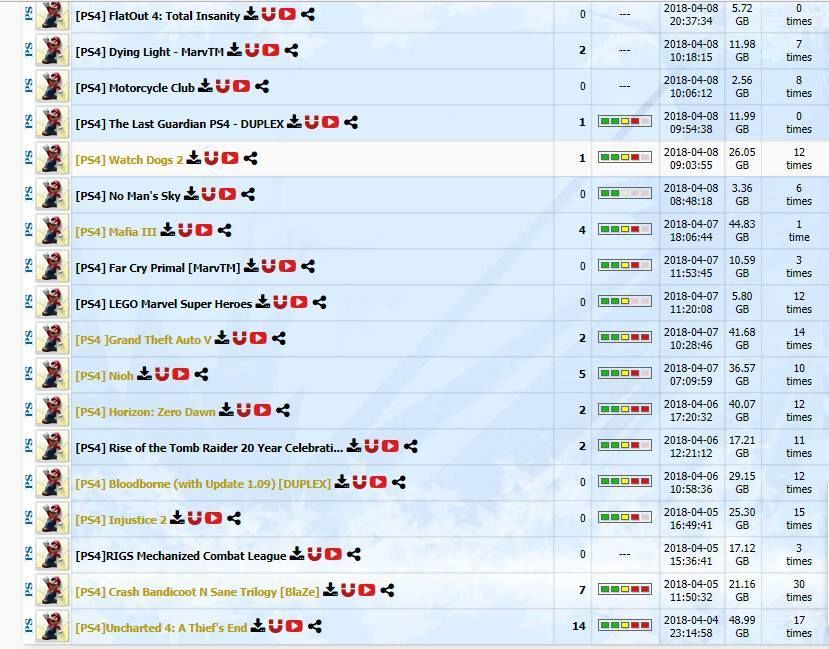This screenshot has height=649, width=829.
Task: Share The Last Guardian PS4 - DUPLEX
Action: pyautogui.click(x=351, y=122)
